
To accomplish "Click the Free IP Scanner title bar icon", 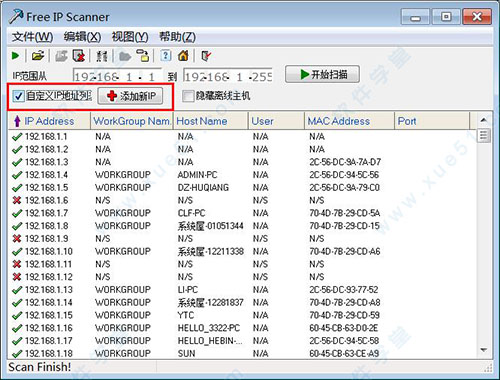I will (16, 16).
